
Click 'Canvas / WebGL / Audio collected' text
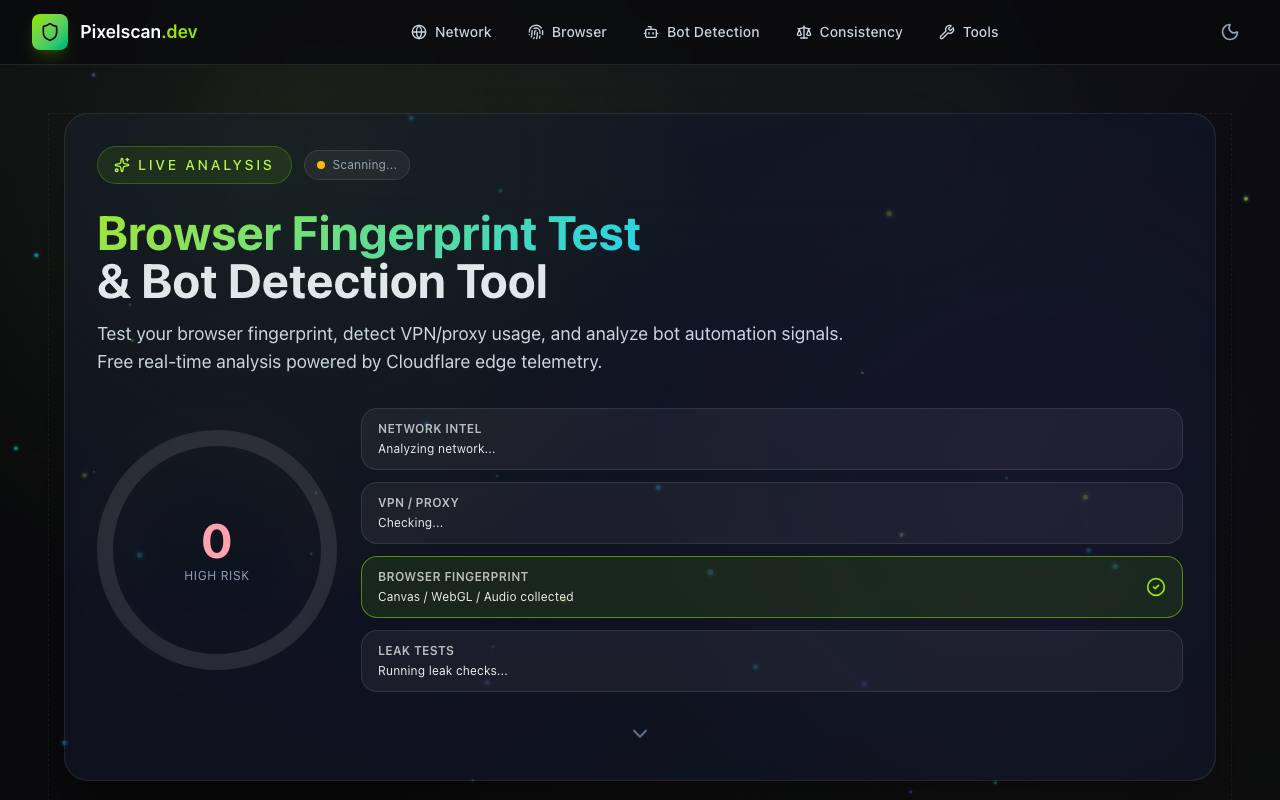coord(476,597)
